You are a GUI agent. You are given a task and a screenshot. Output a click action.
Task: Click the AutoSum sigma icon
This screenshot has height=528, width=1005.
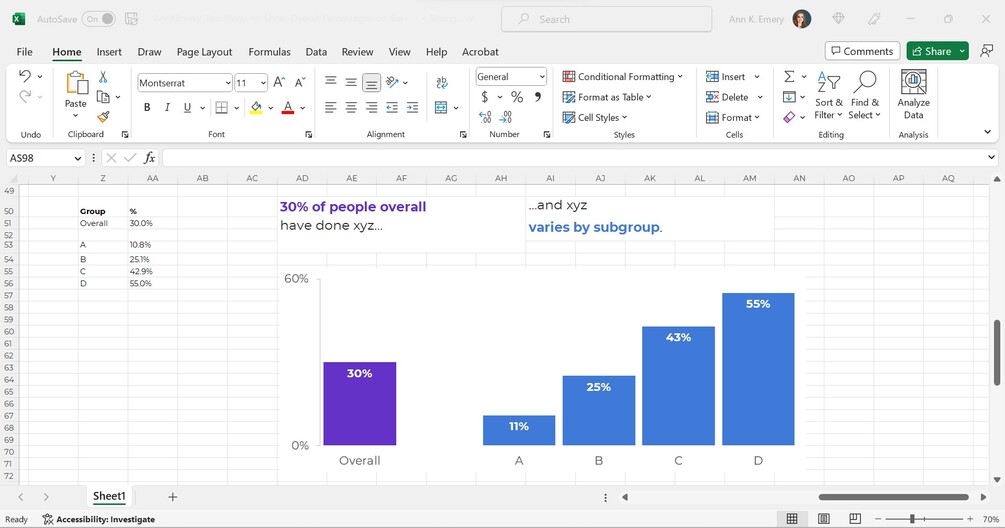(790, 77)
